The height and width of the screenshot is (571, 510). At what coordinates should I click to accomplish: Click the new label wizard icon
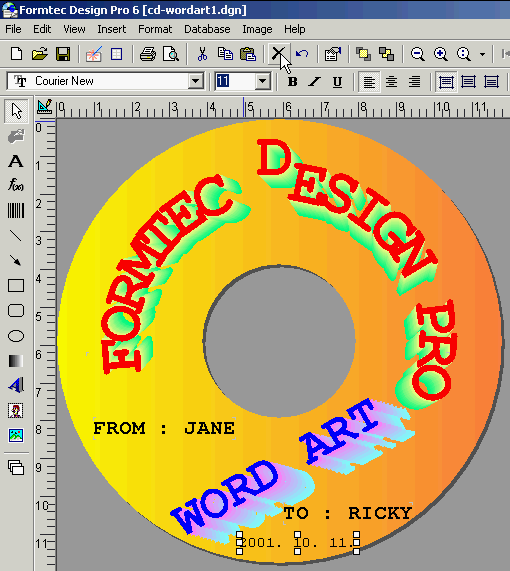tap(93, 54)
